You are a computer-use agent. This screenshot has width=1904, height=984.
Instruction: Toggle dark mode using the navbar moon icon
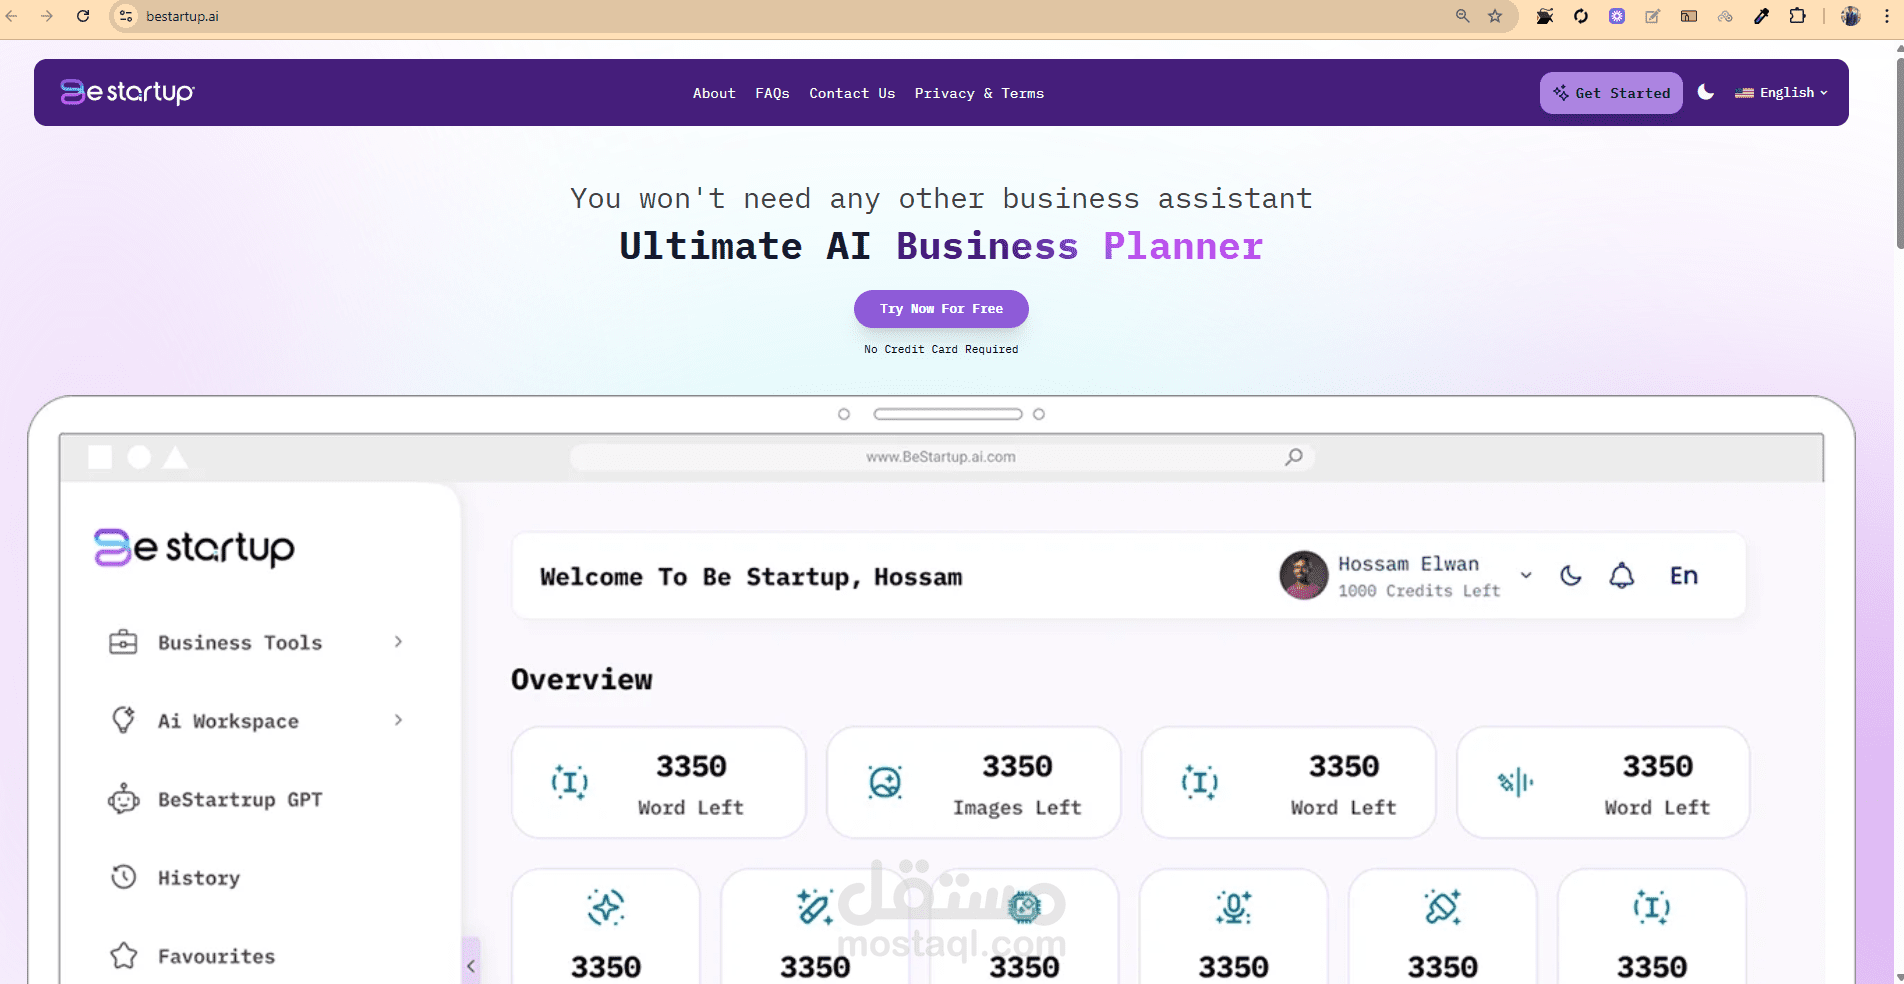click(x=1706, y=92)
